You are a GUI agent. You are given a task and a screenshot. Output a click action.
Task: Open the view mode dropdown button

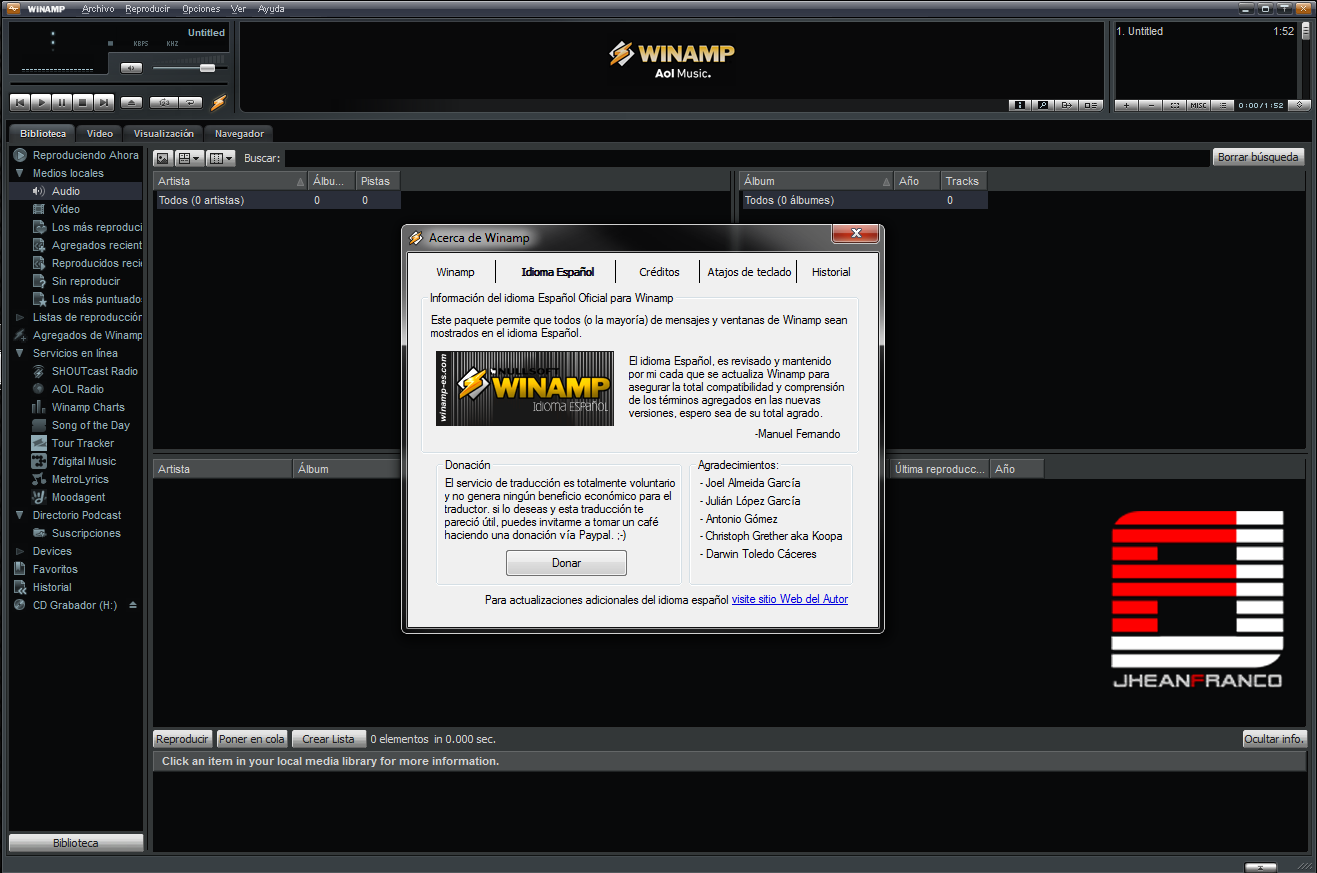click(189, 158)
